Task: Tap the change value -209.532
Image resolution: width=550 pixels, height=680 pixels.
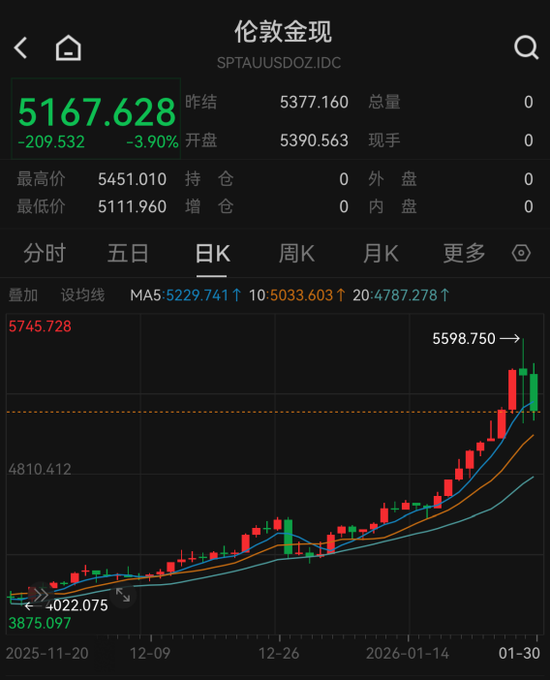Action: tap(51, 142)
